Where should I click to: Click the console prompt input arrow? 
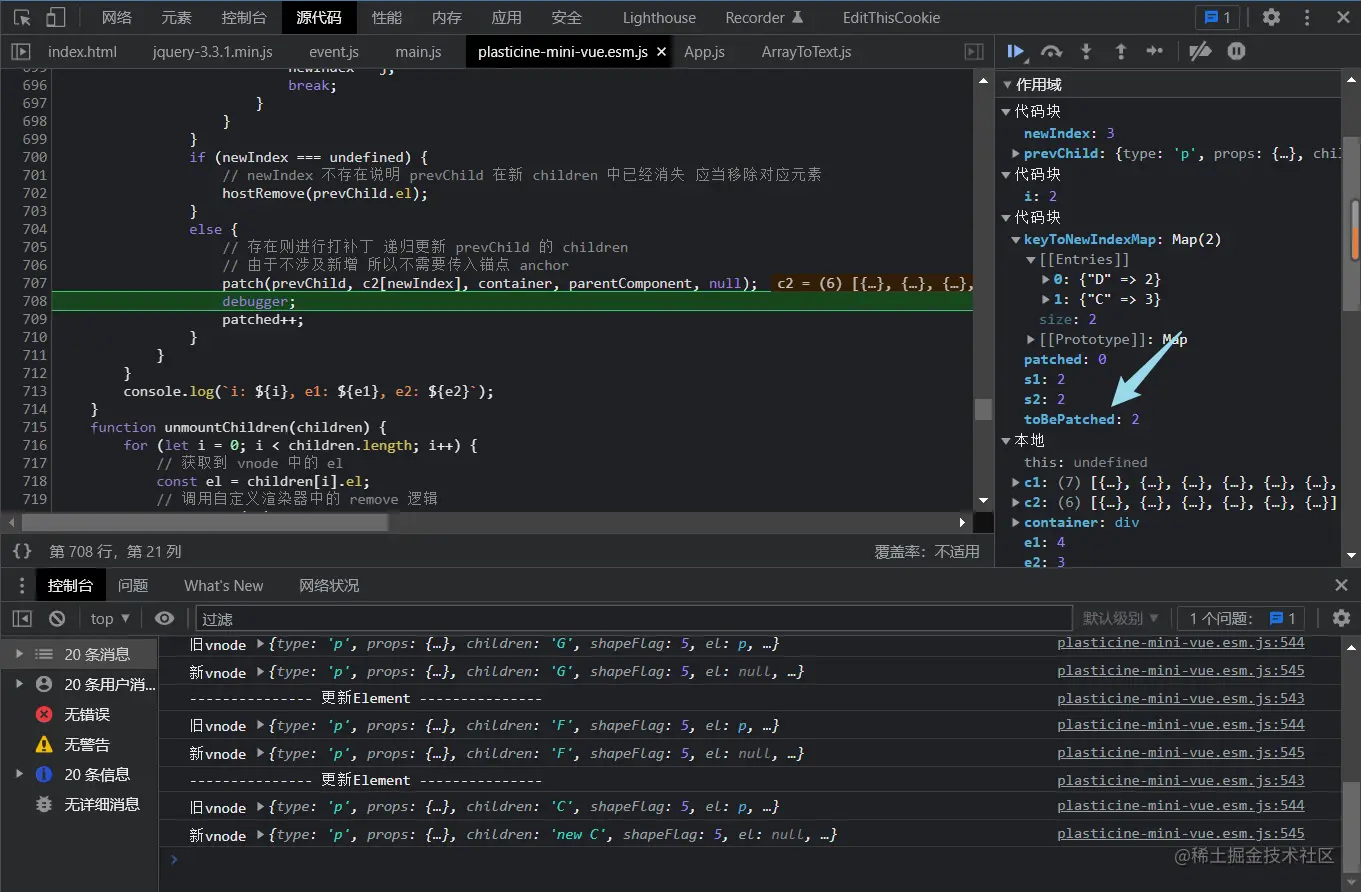(174, 859)
